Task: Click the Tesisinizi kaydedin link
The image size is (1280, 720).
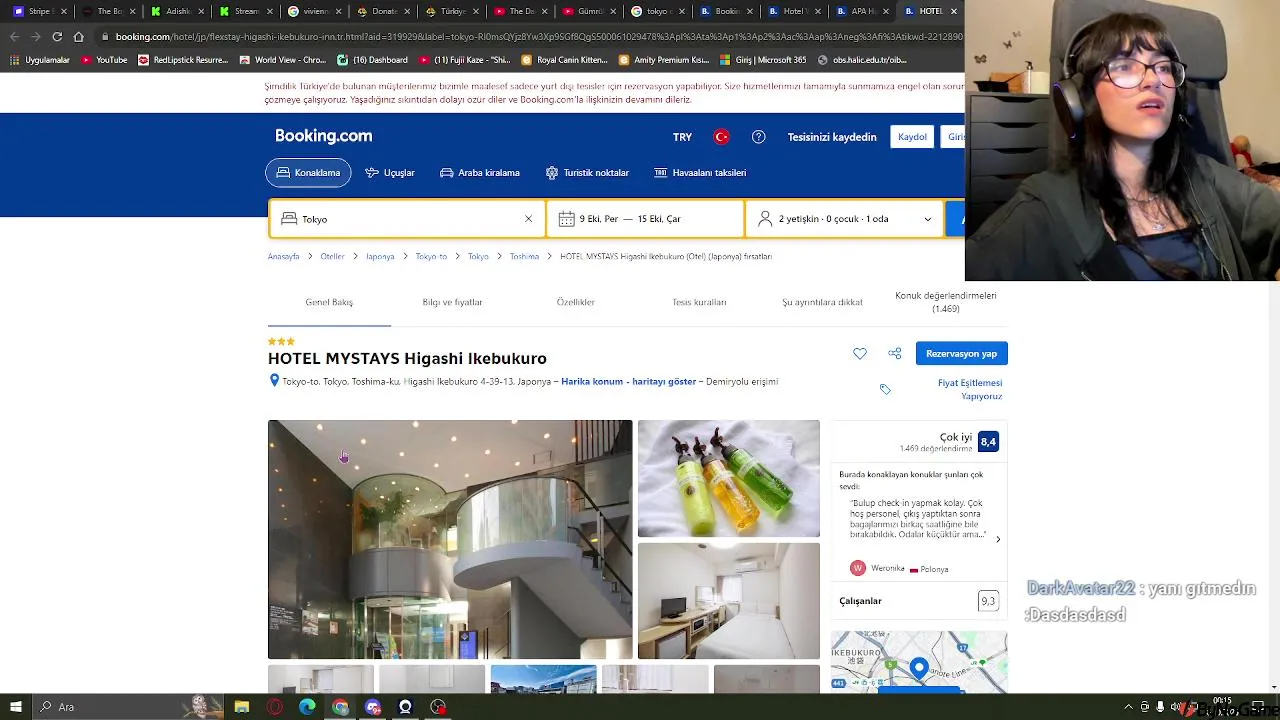Action: pyautogui.click(x=832, y=137)
